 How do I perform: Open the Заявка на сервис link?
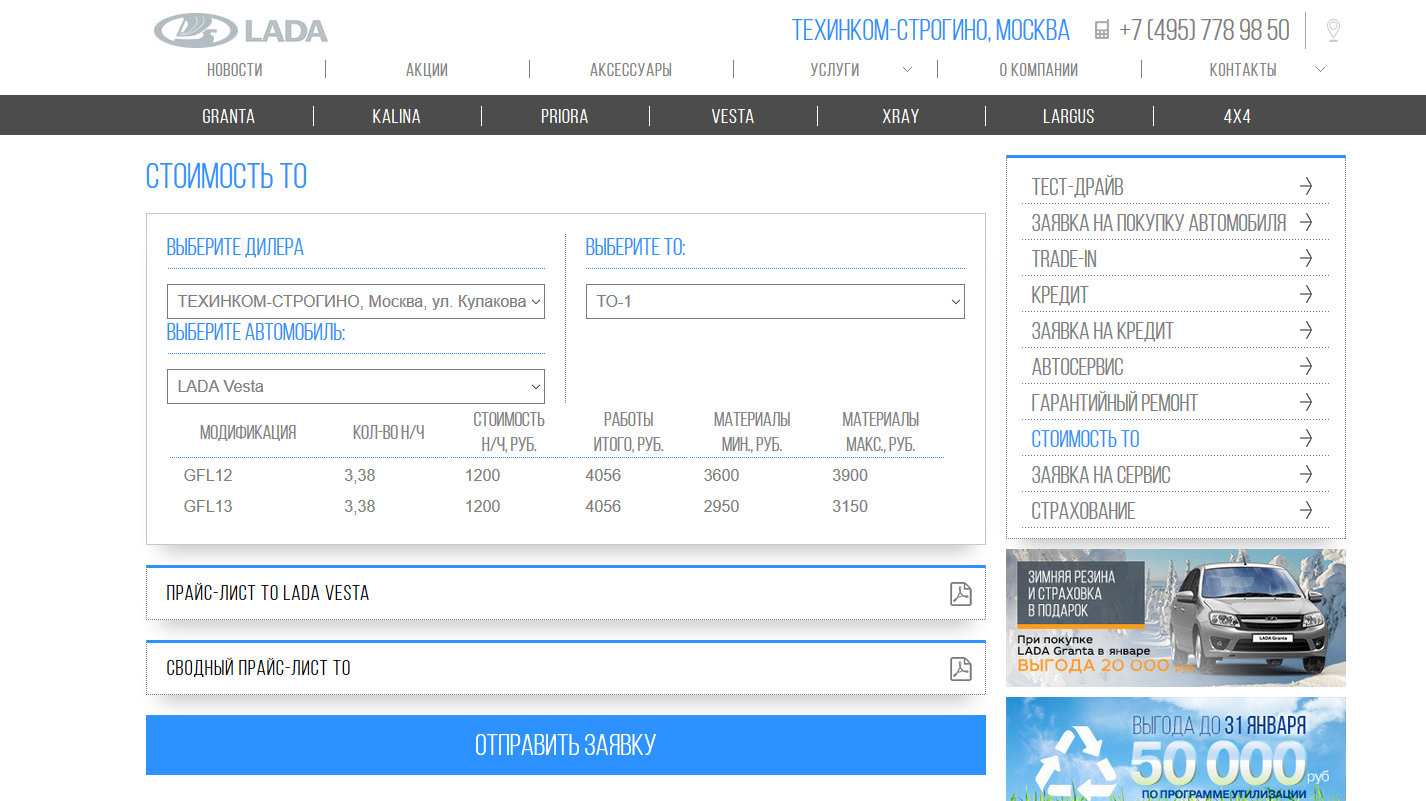1100,475
